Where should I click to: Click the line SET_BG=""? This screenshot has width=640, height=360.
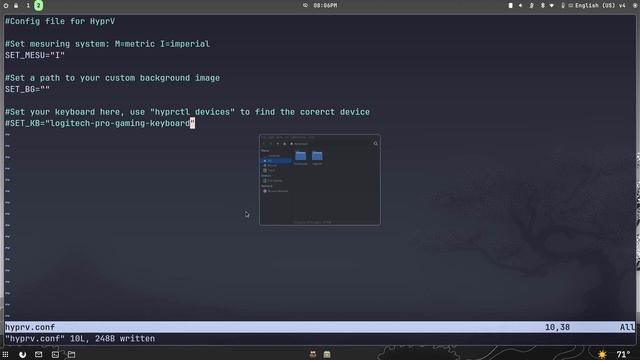click(27, 89)
